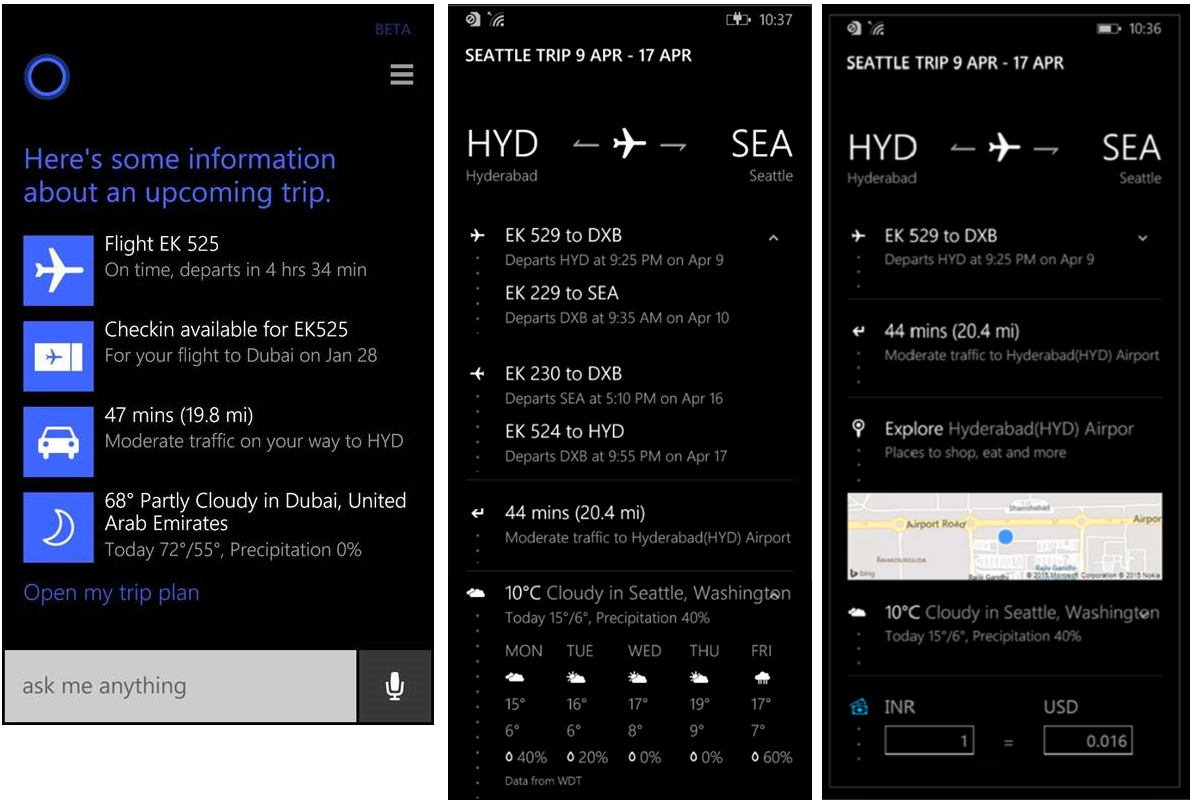1192x800 pixels.
Task: Tap the car traffic tile
Action: click(59, 442)
